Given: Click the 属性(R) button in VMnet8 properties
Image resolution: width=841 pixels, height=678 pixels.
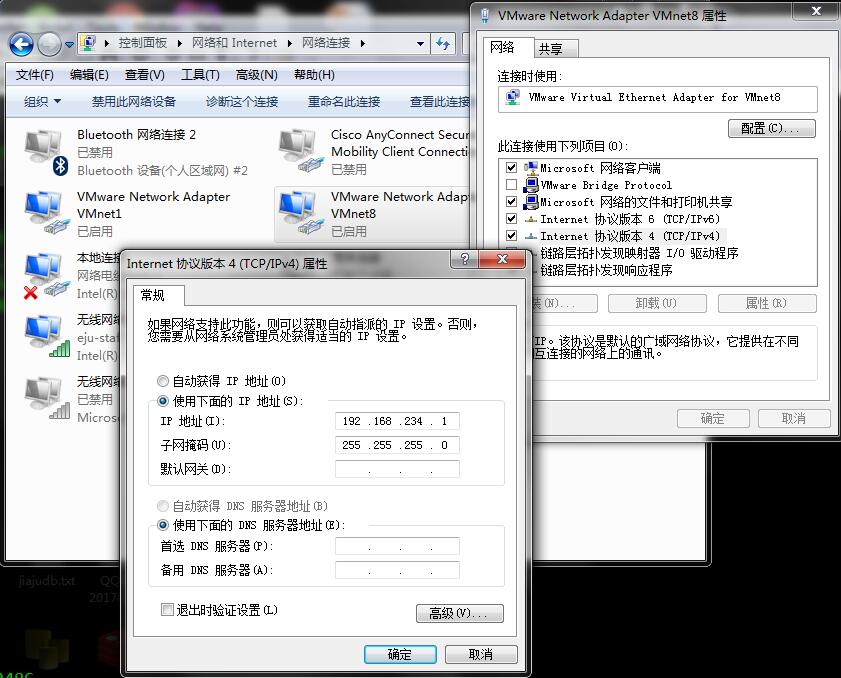Looking at the screenshot, I should [767, 304].
